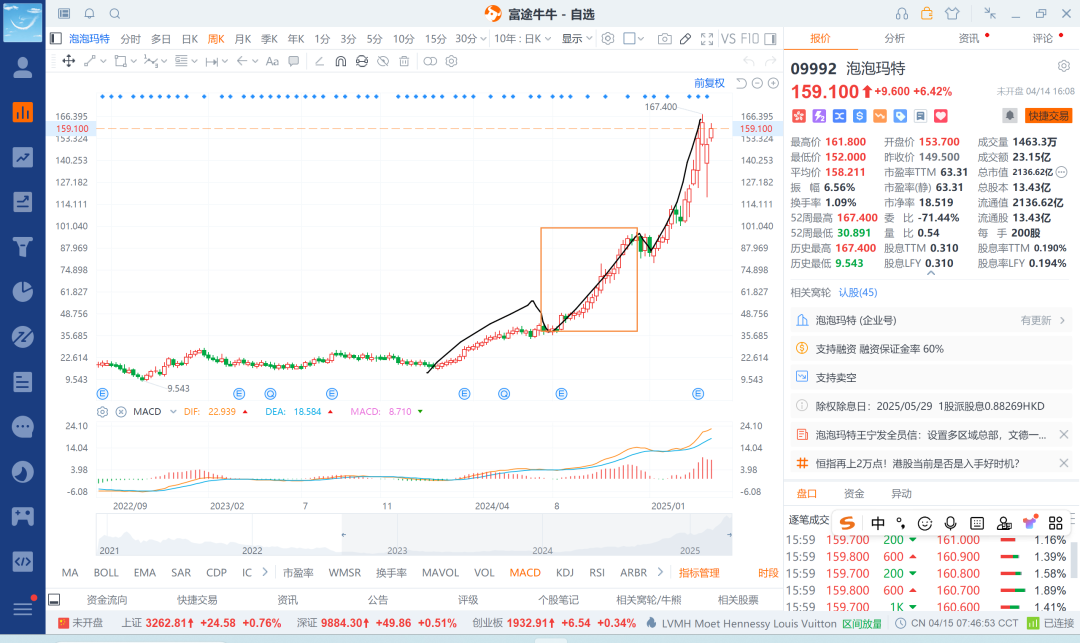Click the user profile icon in sidebar
Screen dimensions: 1080x643
coord(23,67)
